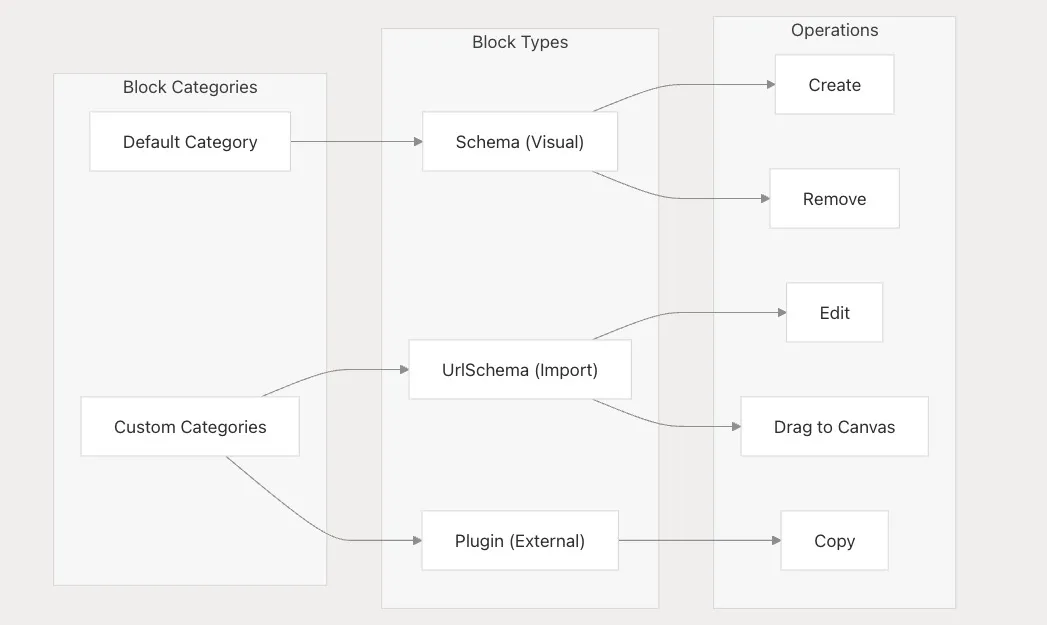Click the arrow from Default Category to Schema
1047x625 pixels.
coord(356,142)
